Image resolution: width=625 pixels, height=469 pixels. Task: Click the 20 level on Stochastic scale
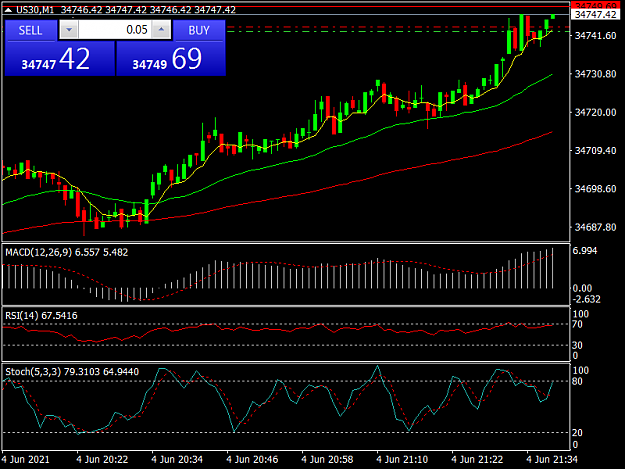click(578, 432)
